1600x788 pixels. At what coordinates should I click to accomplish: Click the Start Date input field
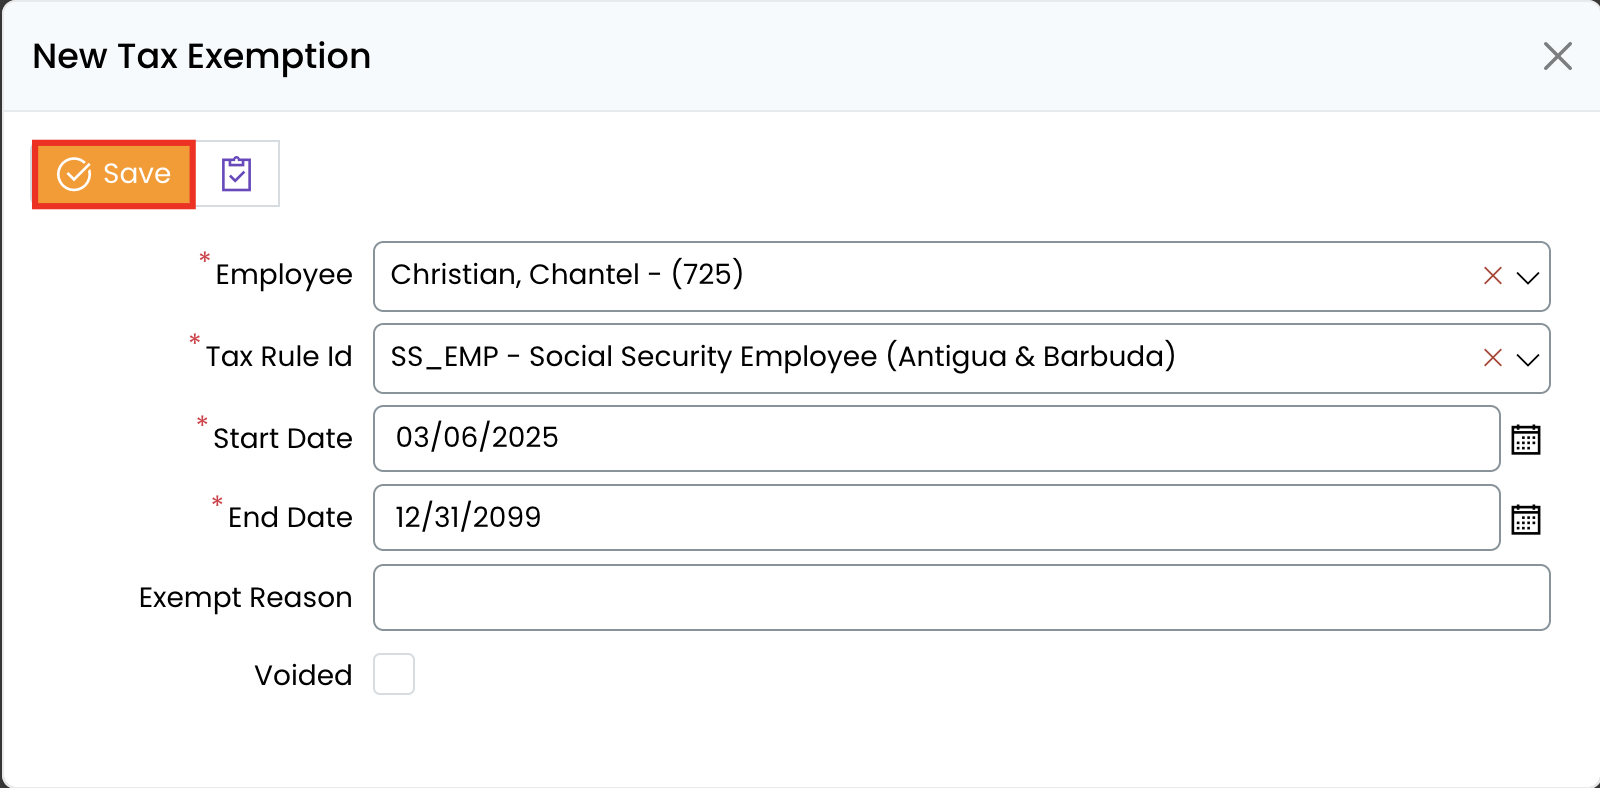click(936, 438)
